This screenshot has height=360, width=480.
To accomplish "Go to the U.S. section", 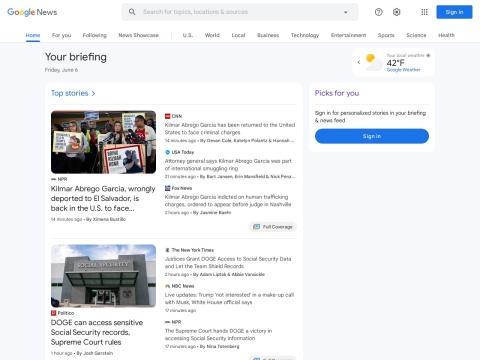I will [x=188, y=35].
